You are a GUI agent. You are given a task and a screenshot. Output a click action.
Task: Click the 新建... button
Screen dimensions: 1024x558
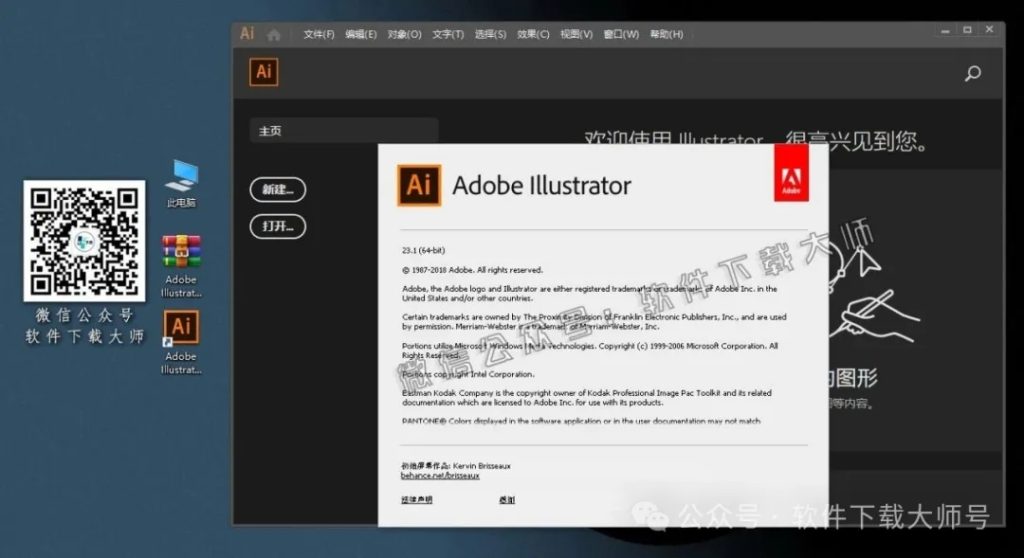(x=278, y=189)
